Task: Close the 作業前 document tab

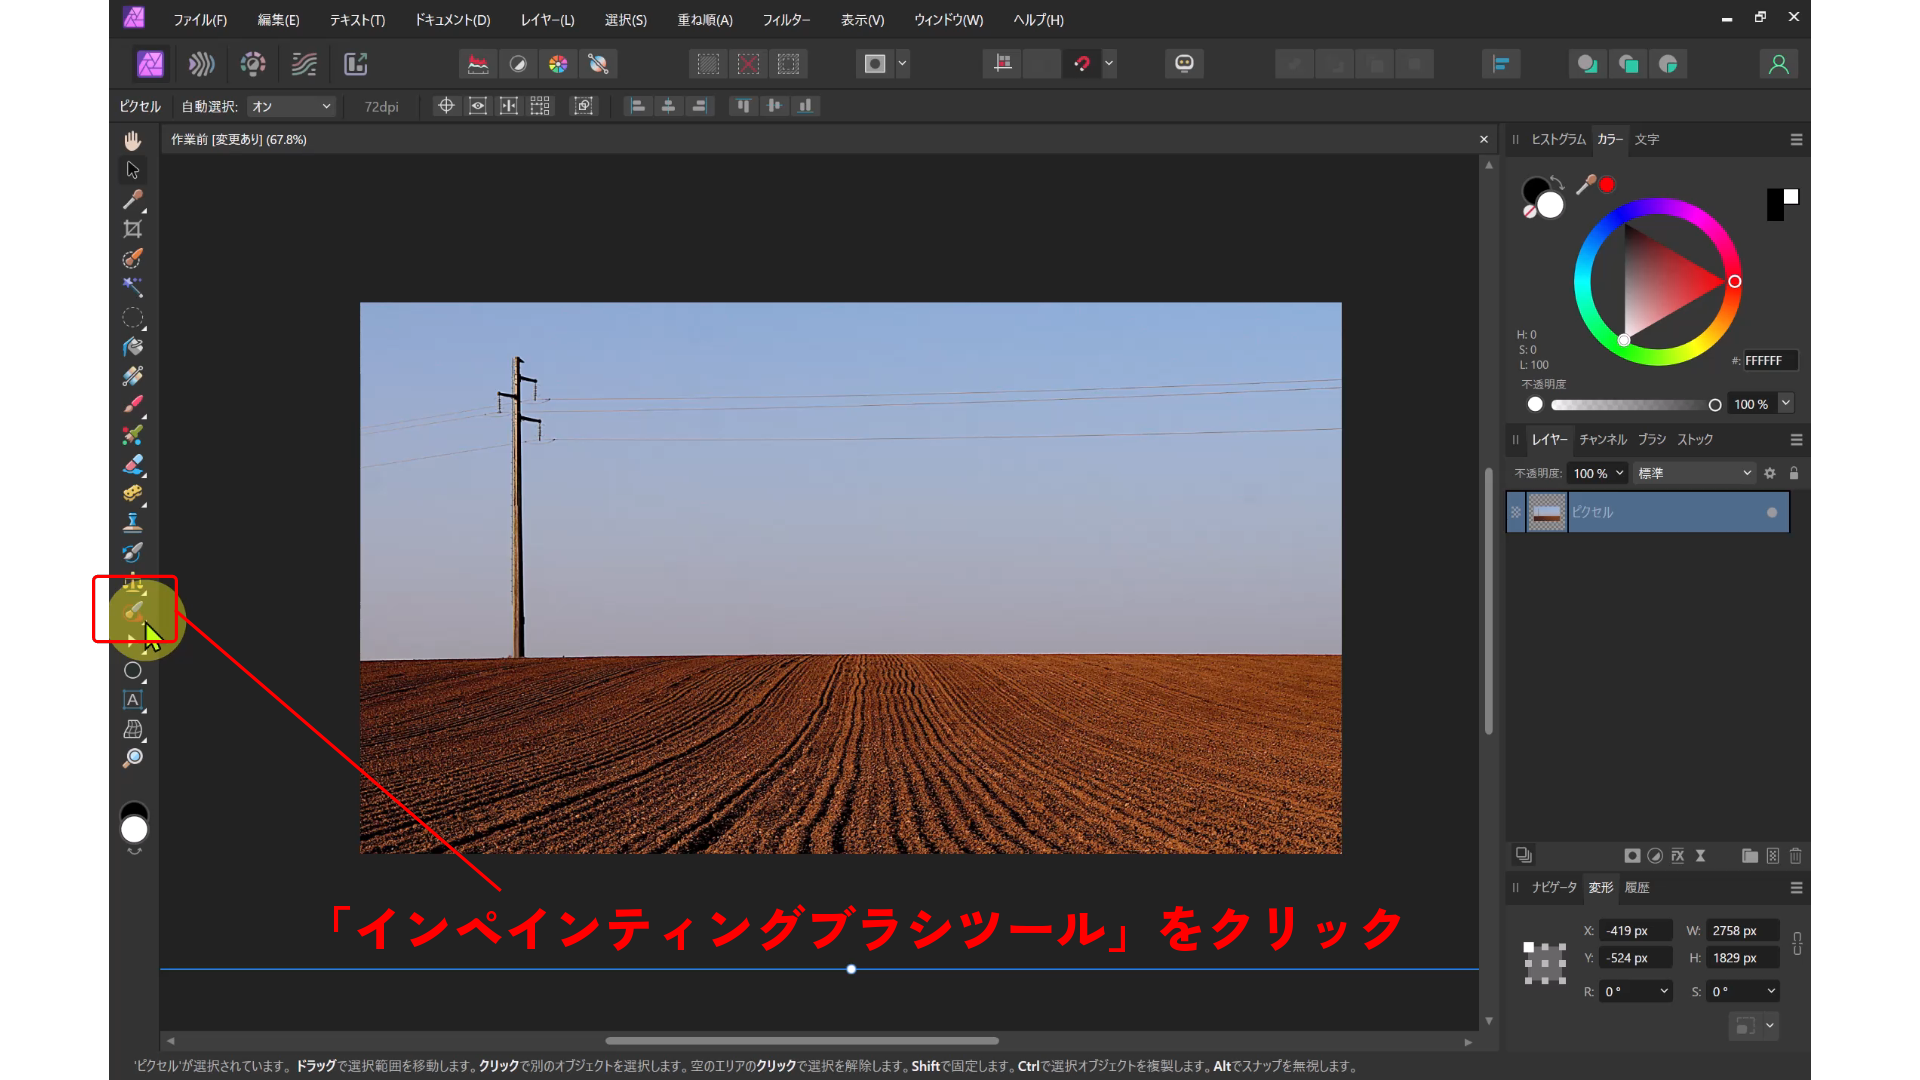Action: [x=1483, y=139]
